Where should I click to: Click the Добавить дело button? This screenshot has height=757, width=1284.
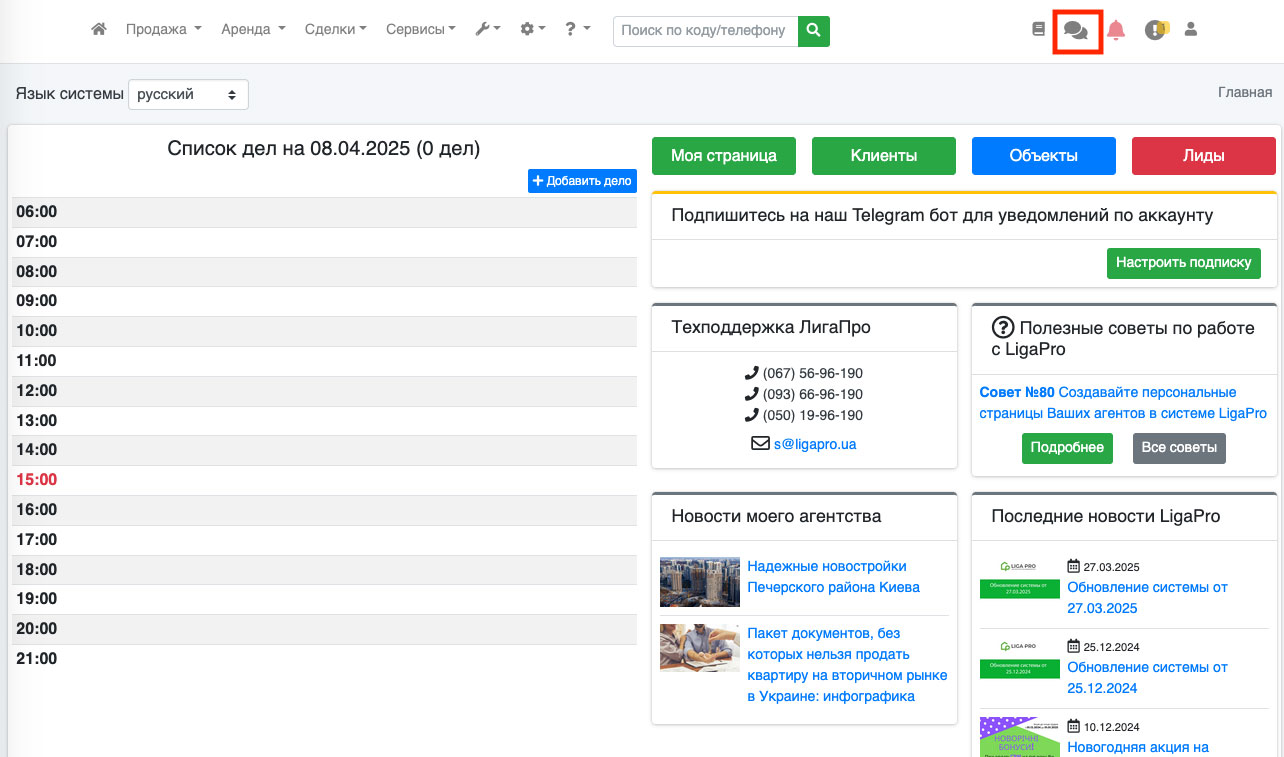[582, 181]
